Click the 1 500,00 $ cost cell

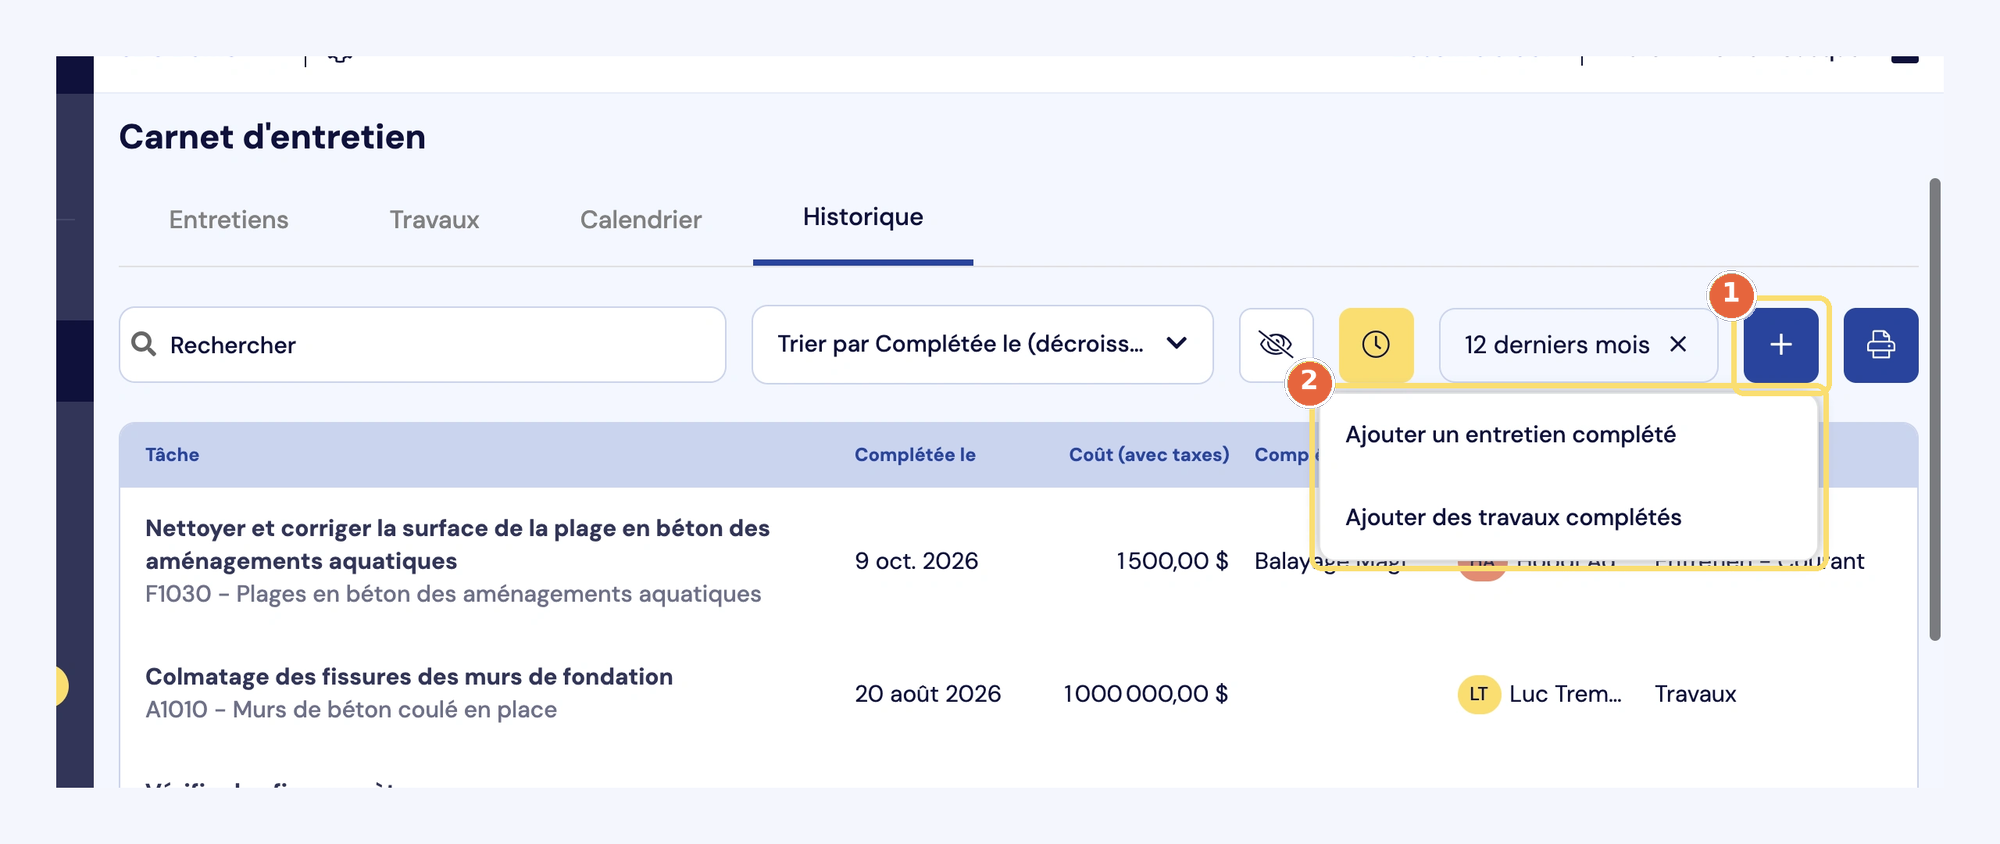1172,561
